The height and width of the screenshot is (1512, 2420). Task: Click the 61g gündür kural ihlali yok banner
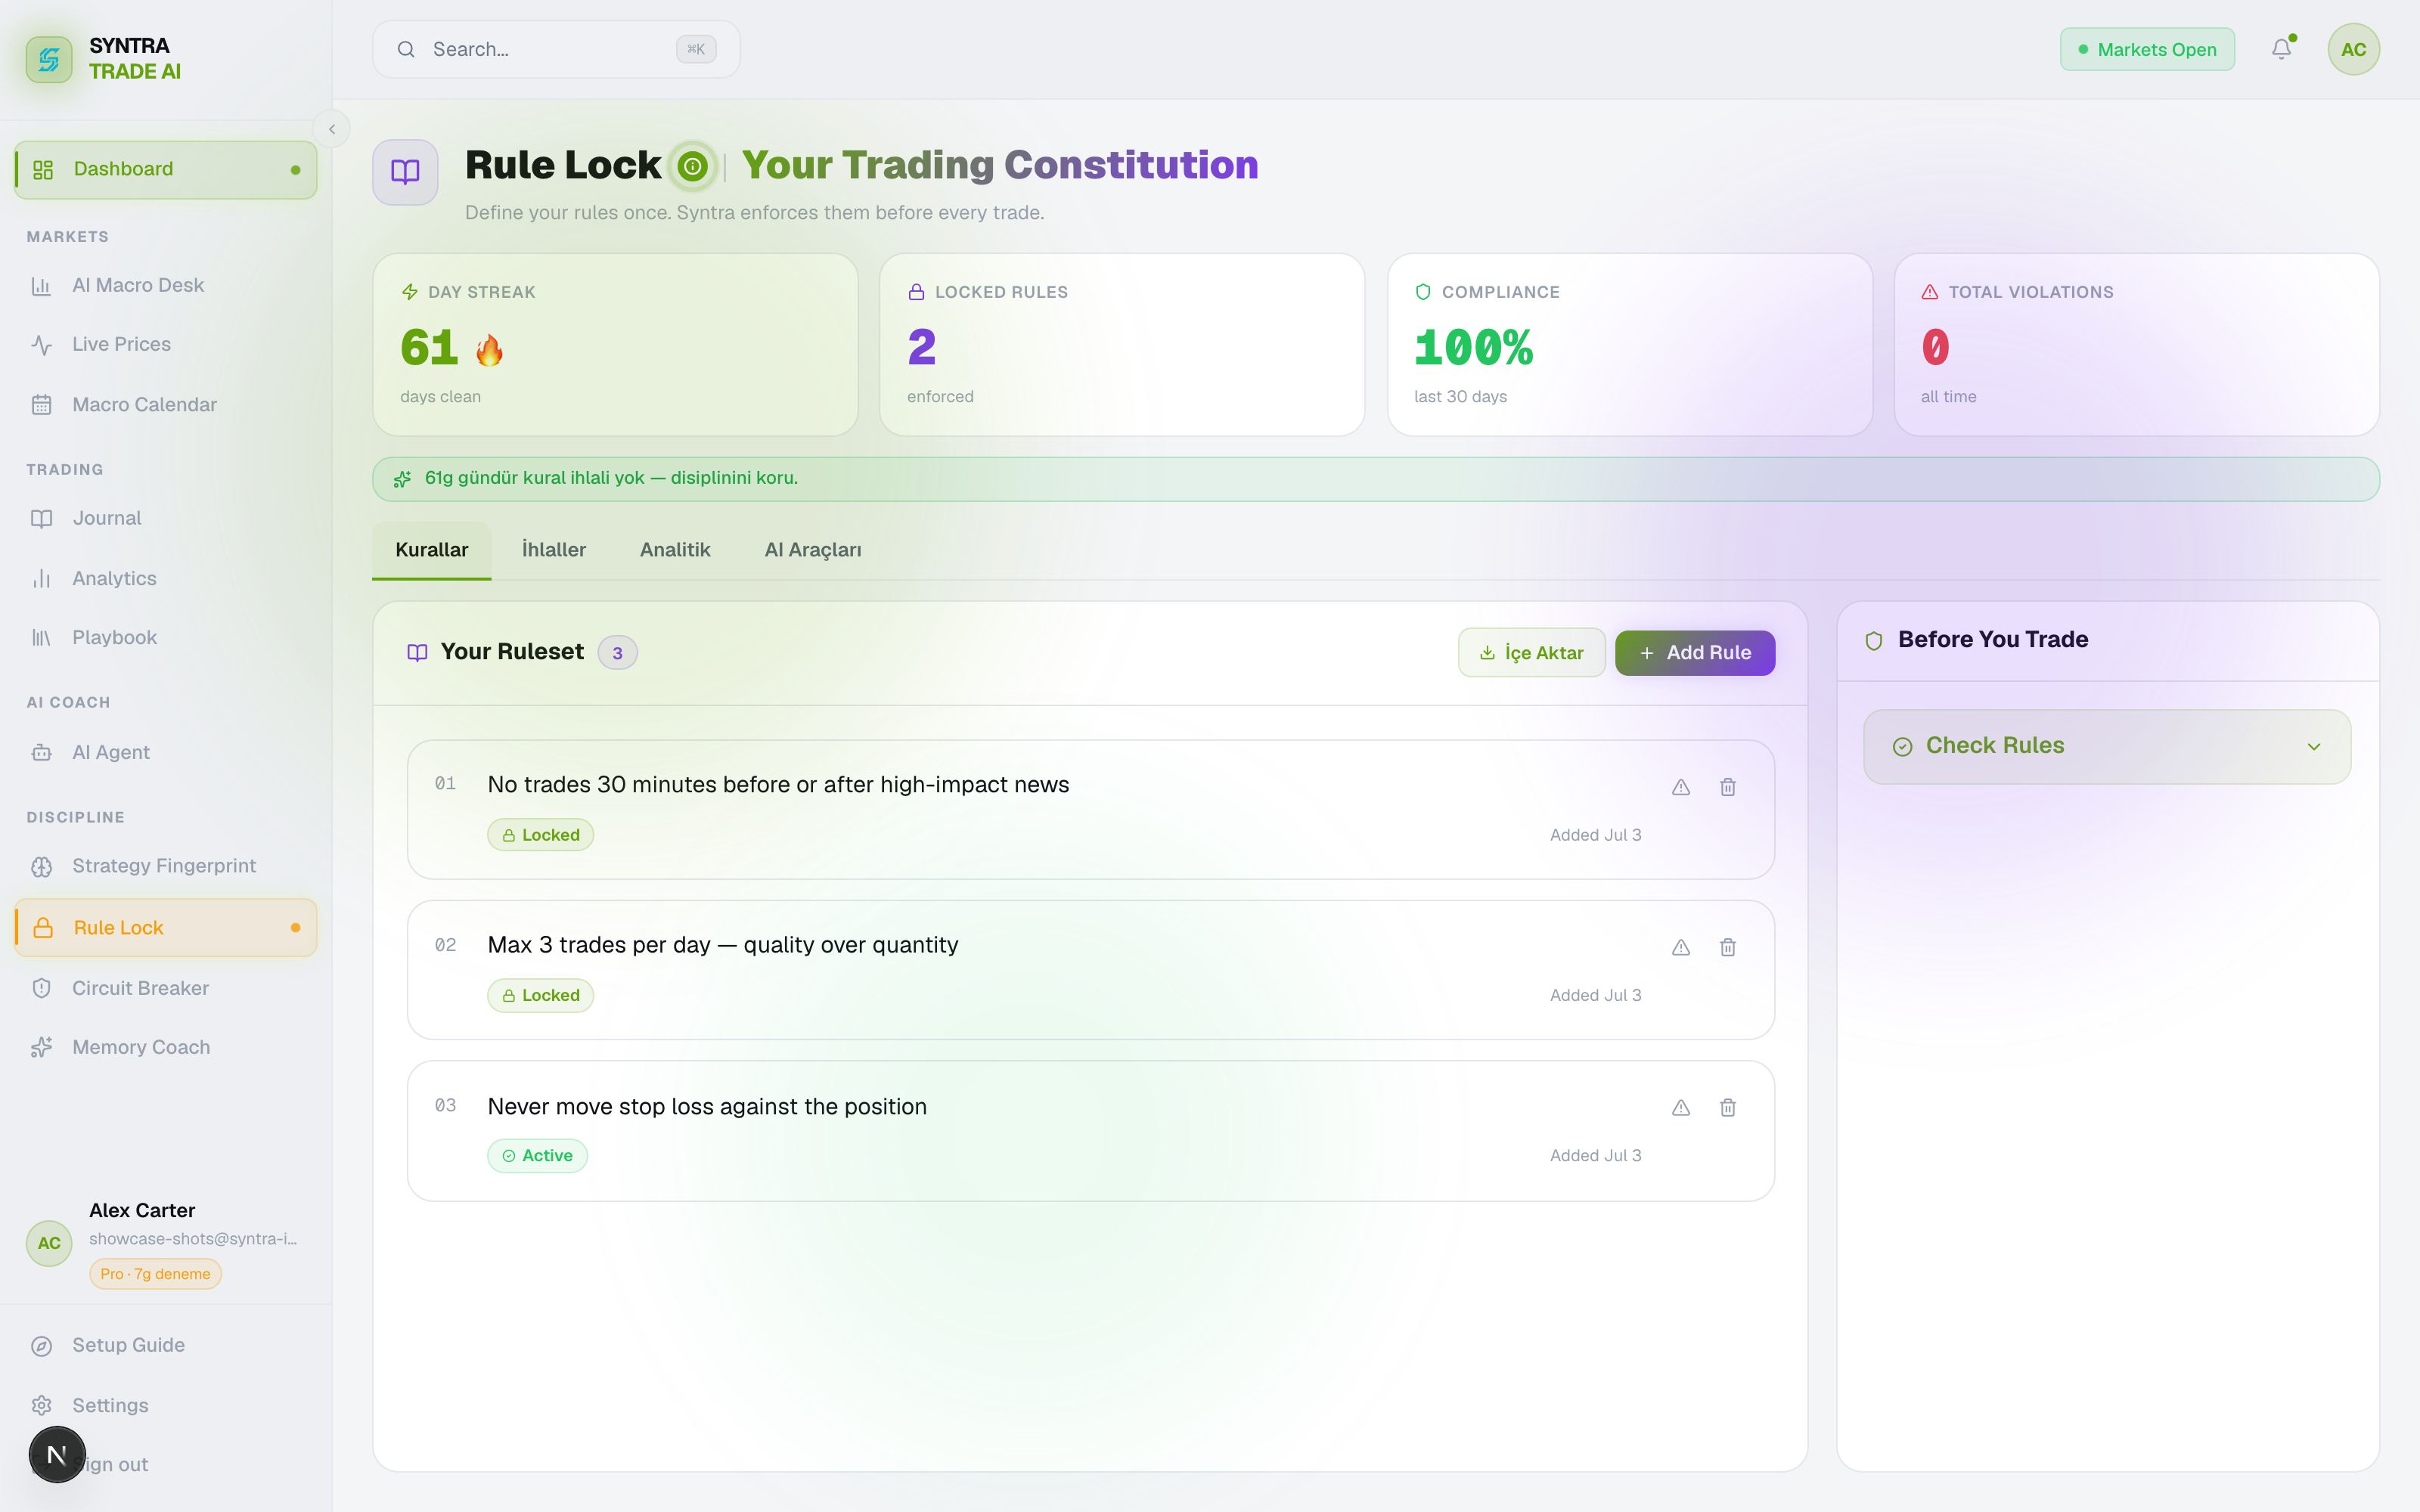click(x=1376, y=479)
